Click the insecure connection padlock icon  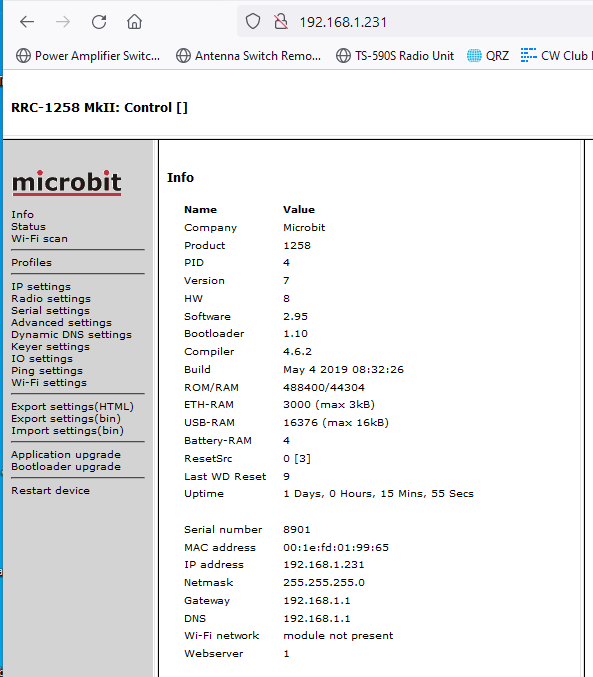pyautogui.click(x=281, y=21)
